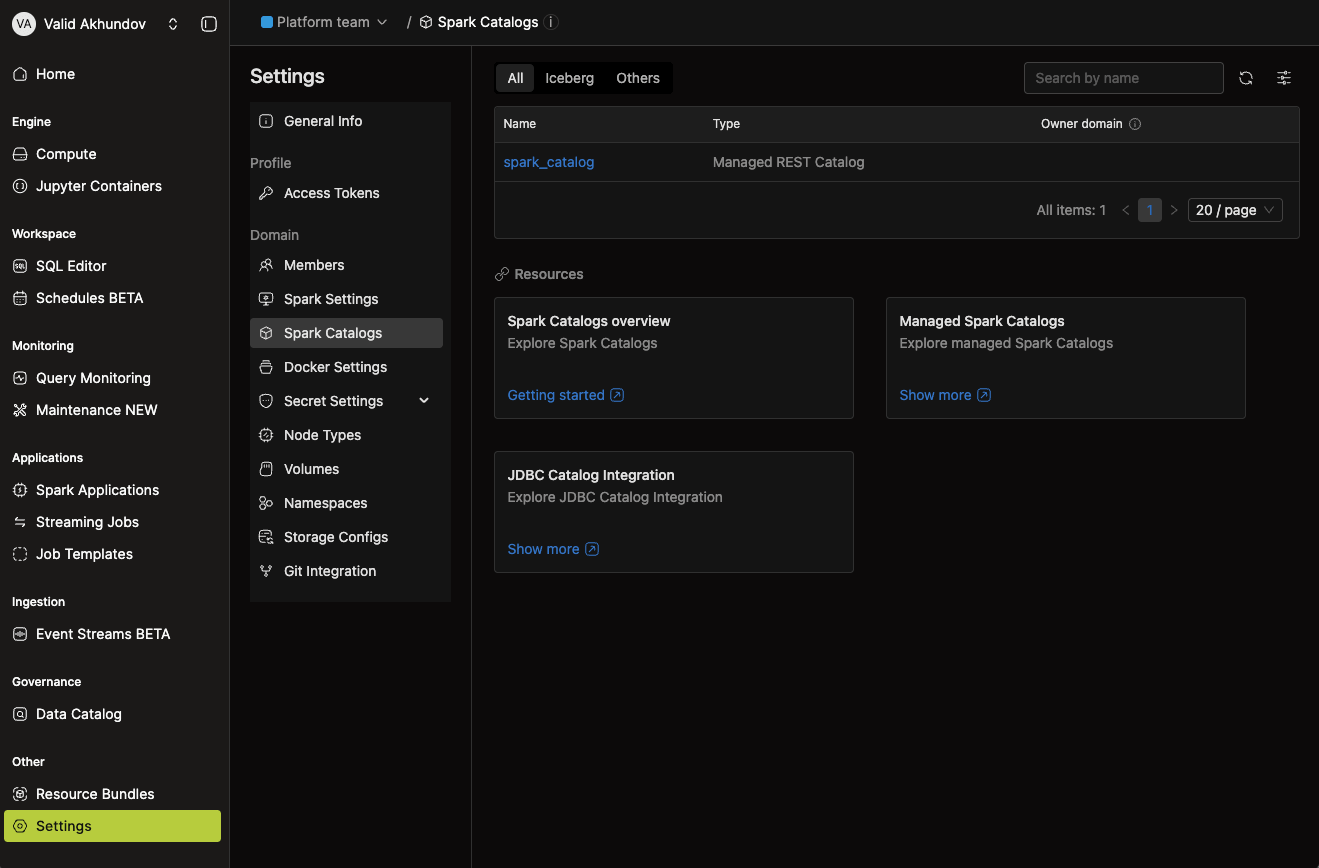
Task: Click the Namespaces icon
Action: coord(266,503)
